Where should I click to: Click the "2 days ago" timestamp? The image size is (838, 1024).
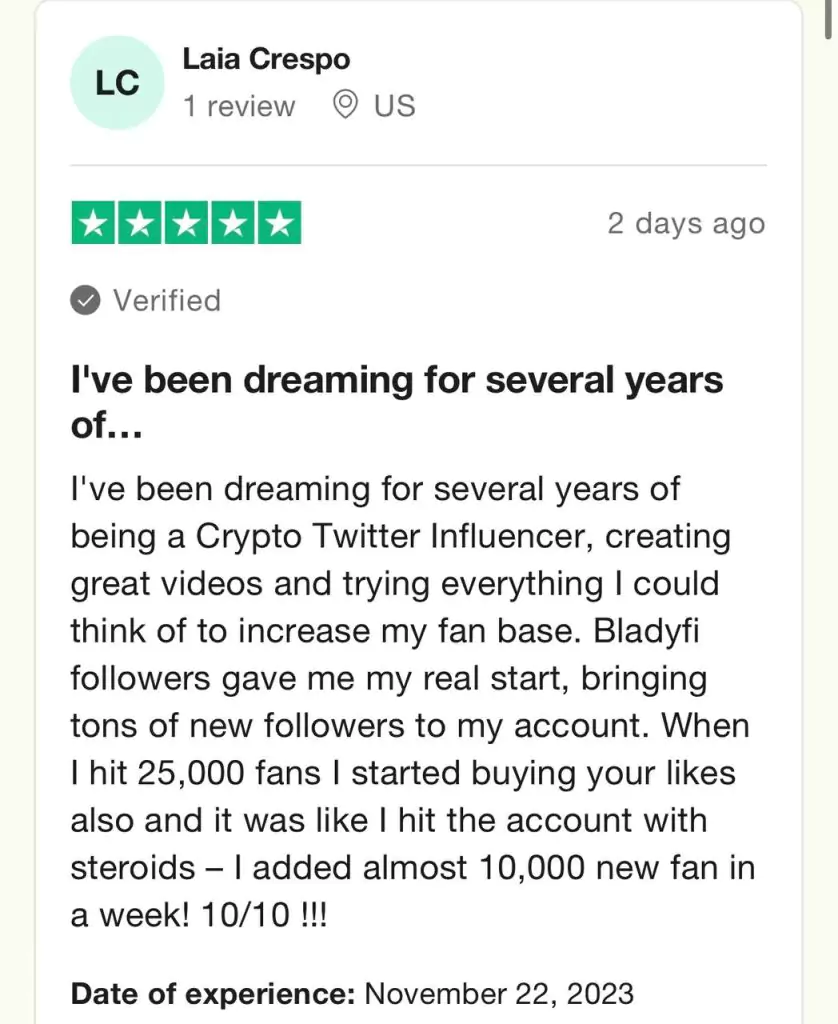(x=686, y=223)
